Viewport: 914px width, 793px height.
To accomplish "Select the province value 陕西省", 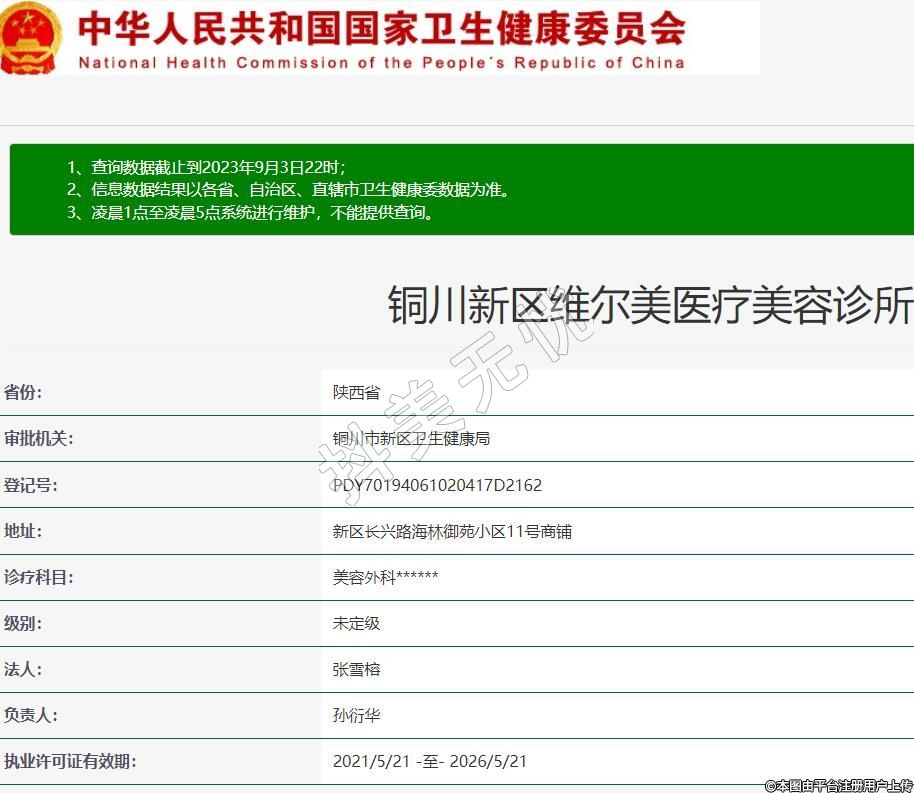I will pos(356,392).
